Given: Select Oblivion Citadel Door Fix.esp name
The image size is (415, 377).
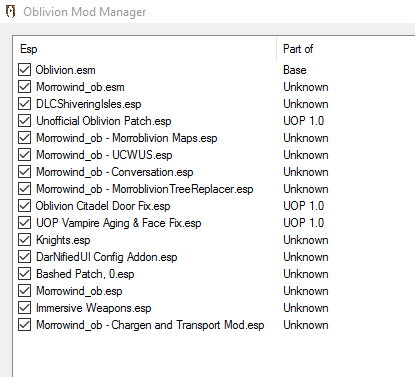Looking at the screenshot, I should [103, 206].
